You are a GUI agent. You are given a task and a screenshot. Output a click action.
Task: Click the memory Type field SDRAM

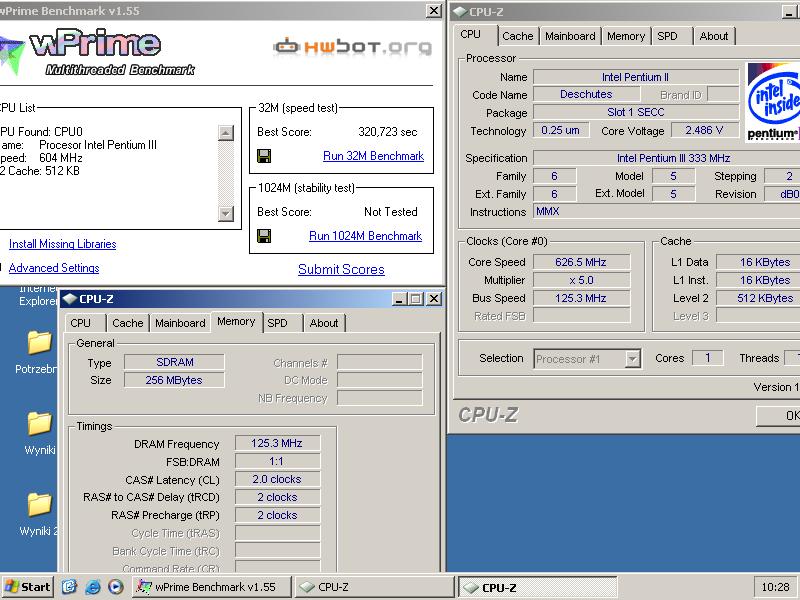tap(174, 362)
